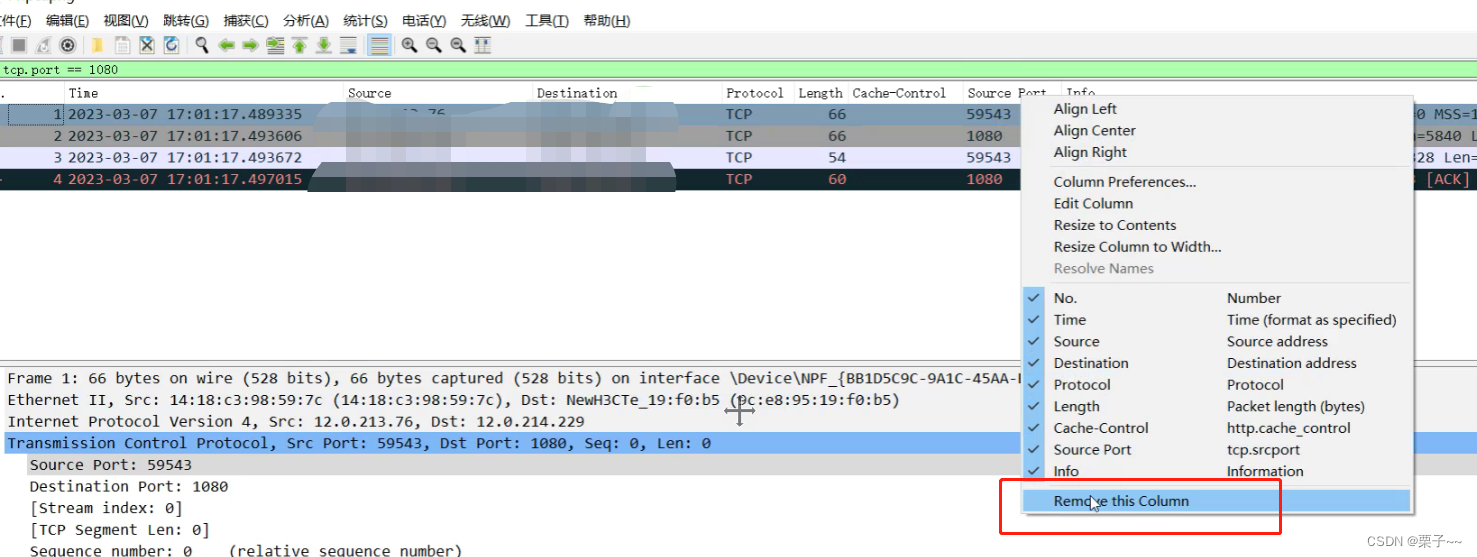Toggle packet list colorization icon
Viewport: 1477px width, 557px height.
(x=379, y=45)
